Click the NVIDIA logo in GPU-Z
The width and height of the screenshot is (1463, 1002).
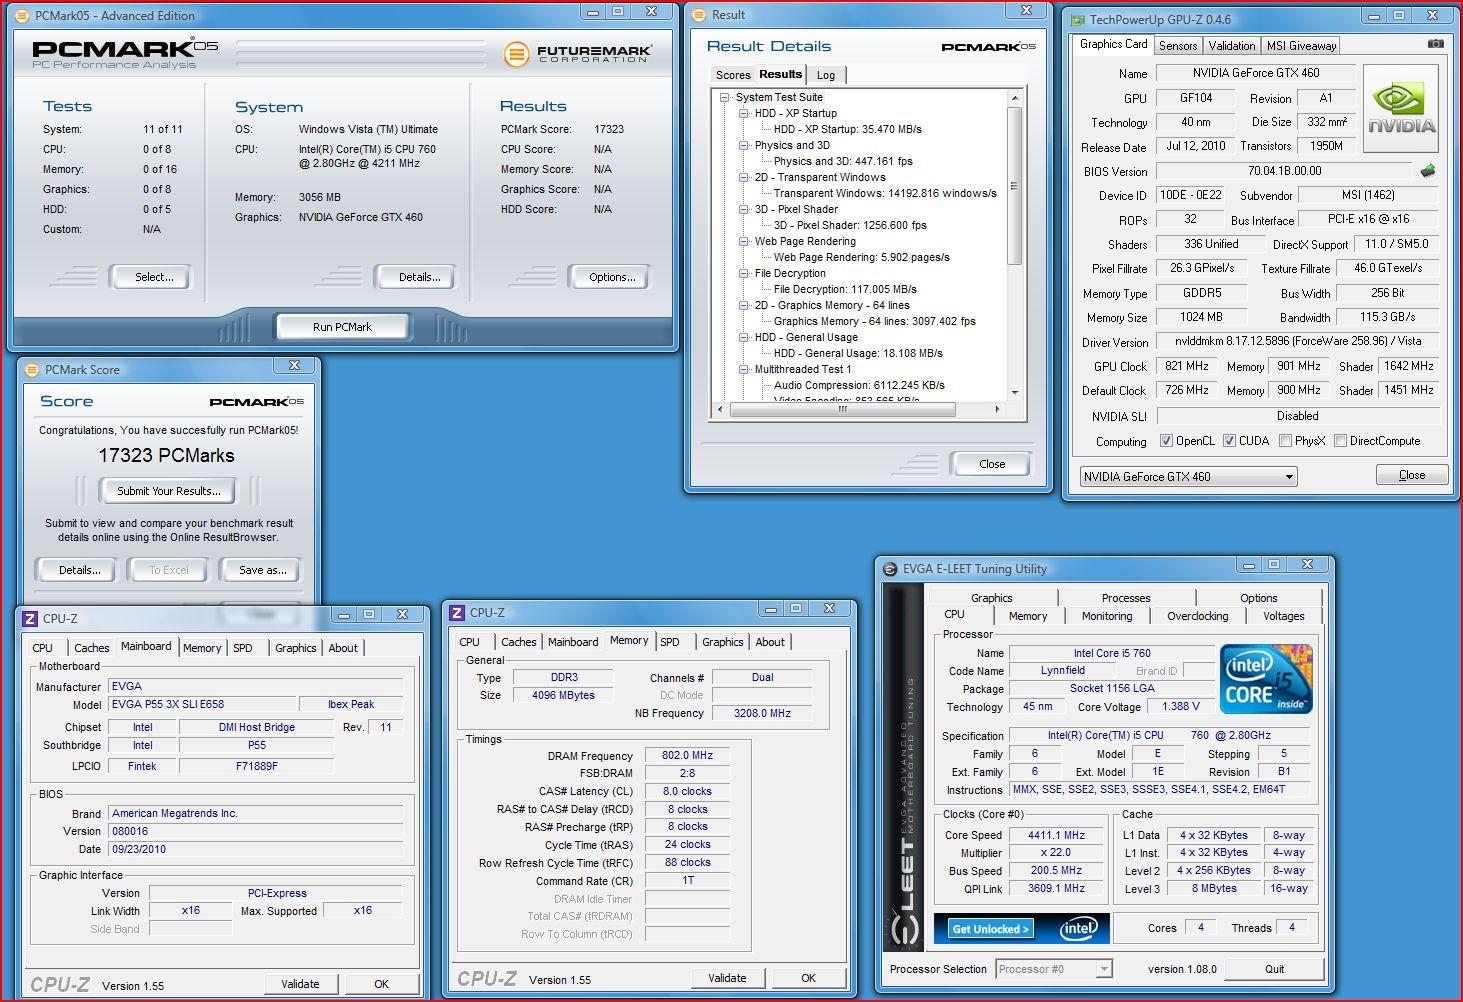click(x=1401, y=108)
